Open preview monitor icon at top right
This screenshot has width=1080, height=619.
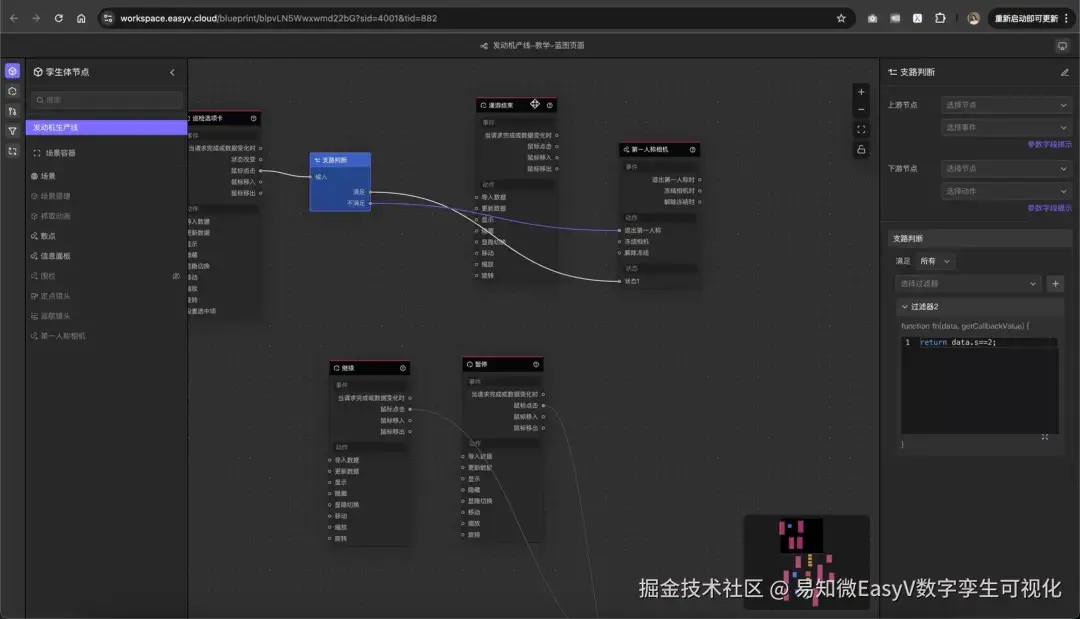tap(1062, 45)
